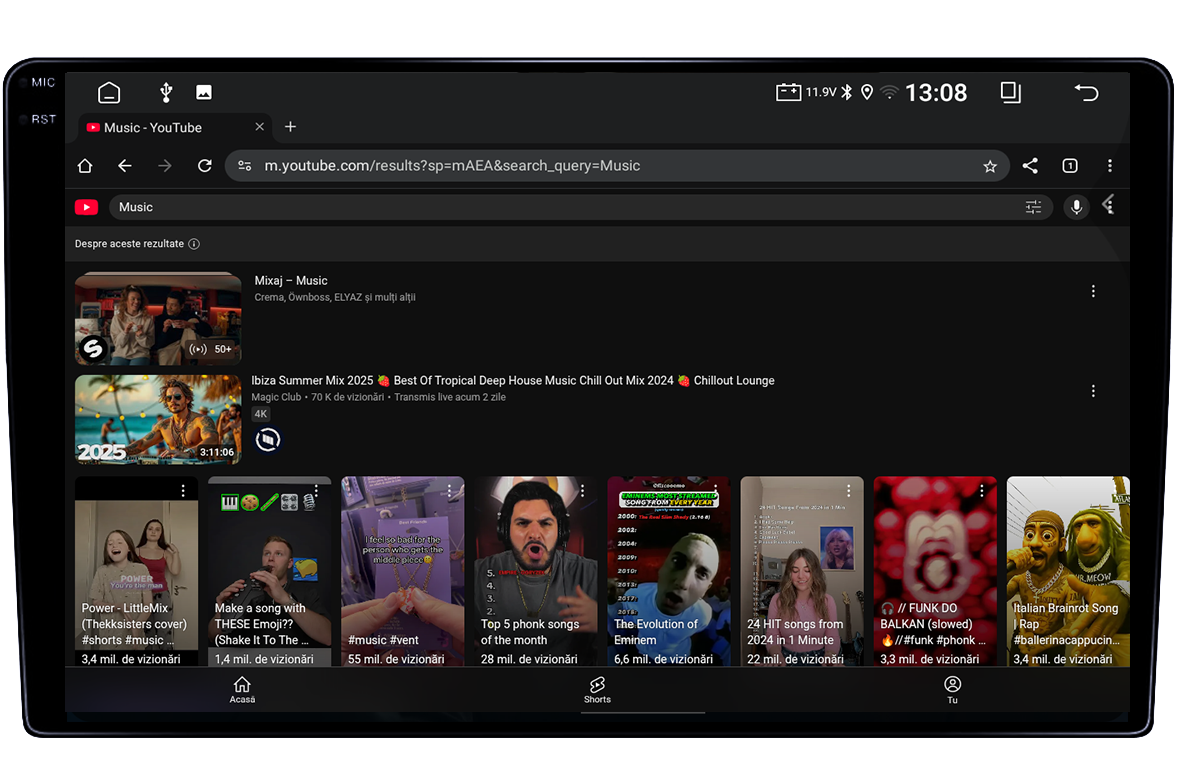
Task: Open options menu for Ibiza Summer Mix video
Action: click(1093, 391)
